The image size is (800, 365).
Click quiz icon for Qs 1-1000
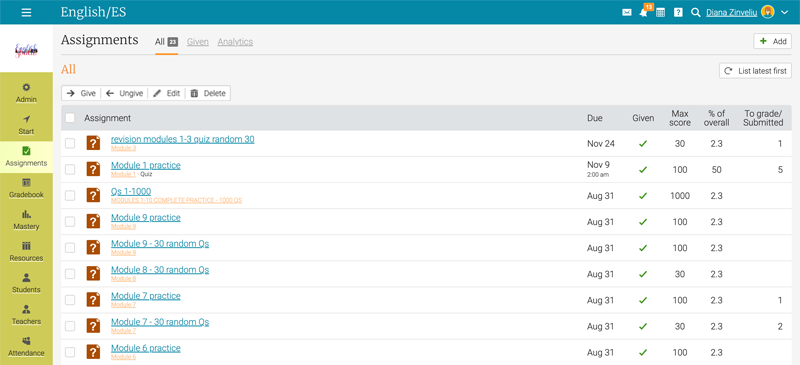click(x=93, y=196)
